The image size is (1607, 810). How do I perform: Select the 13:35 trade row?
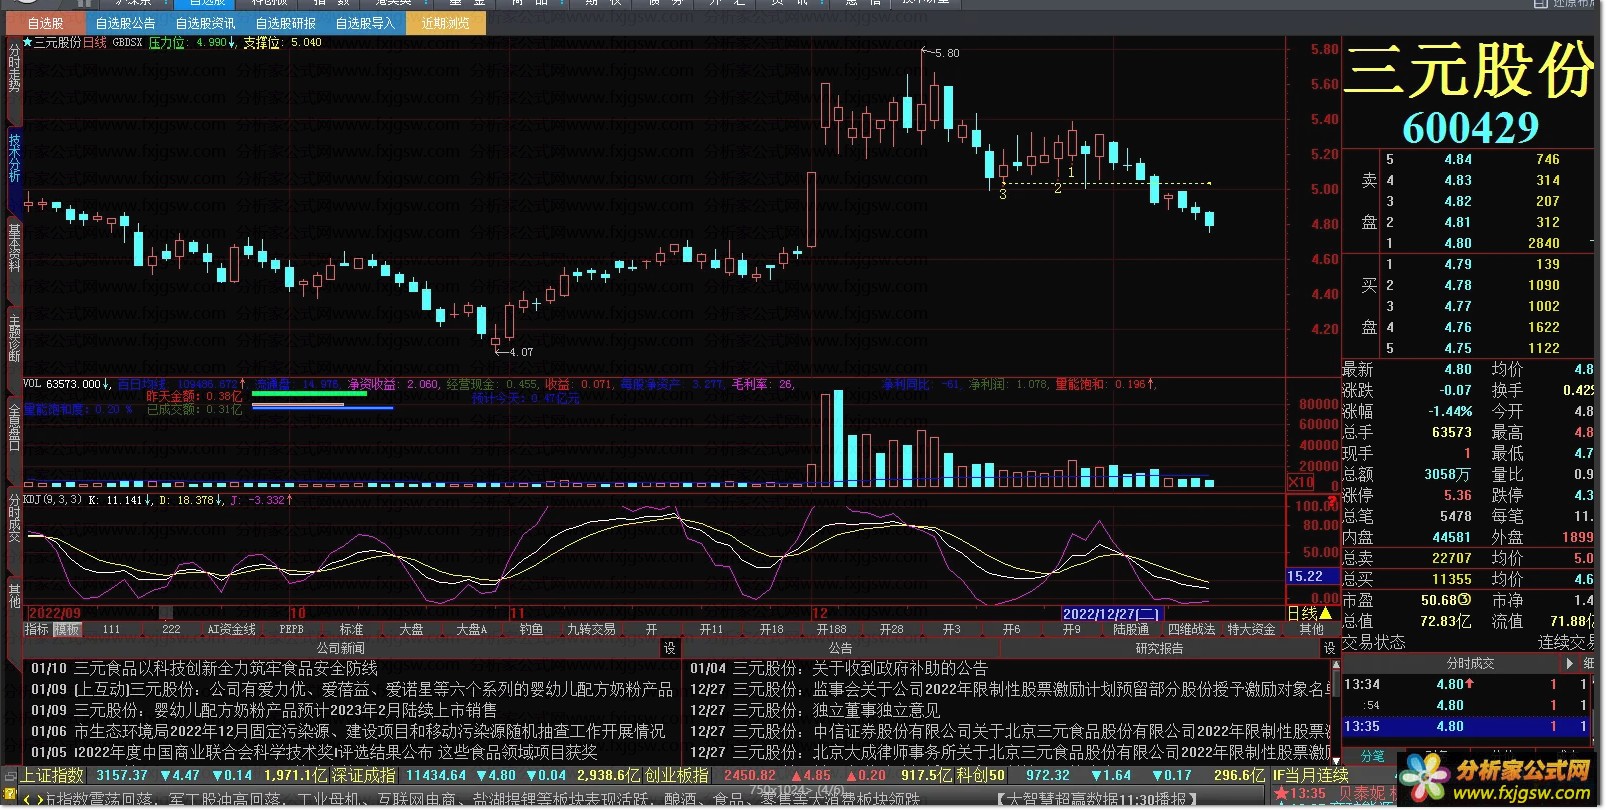click(1468, 727)
